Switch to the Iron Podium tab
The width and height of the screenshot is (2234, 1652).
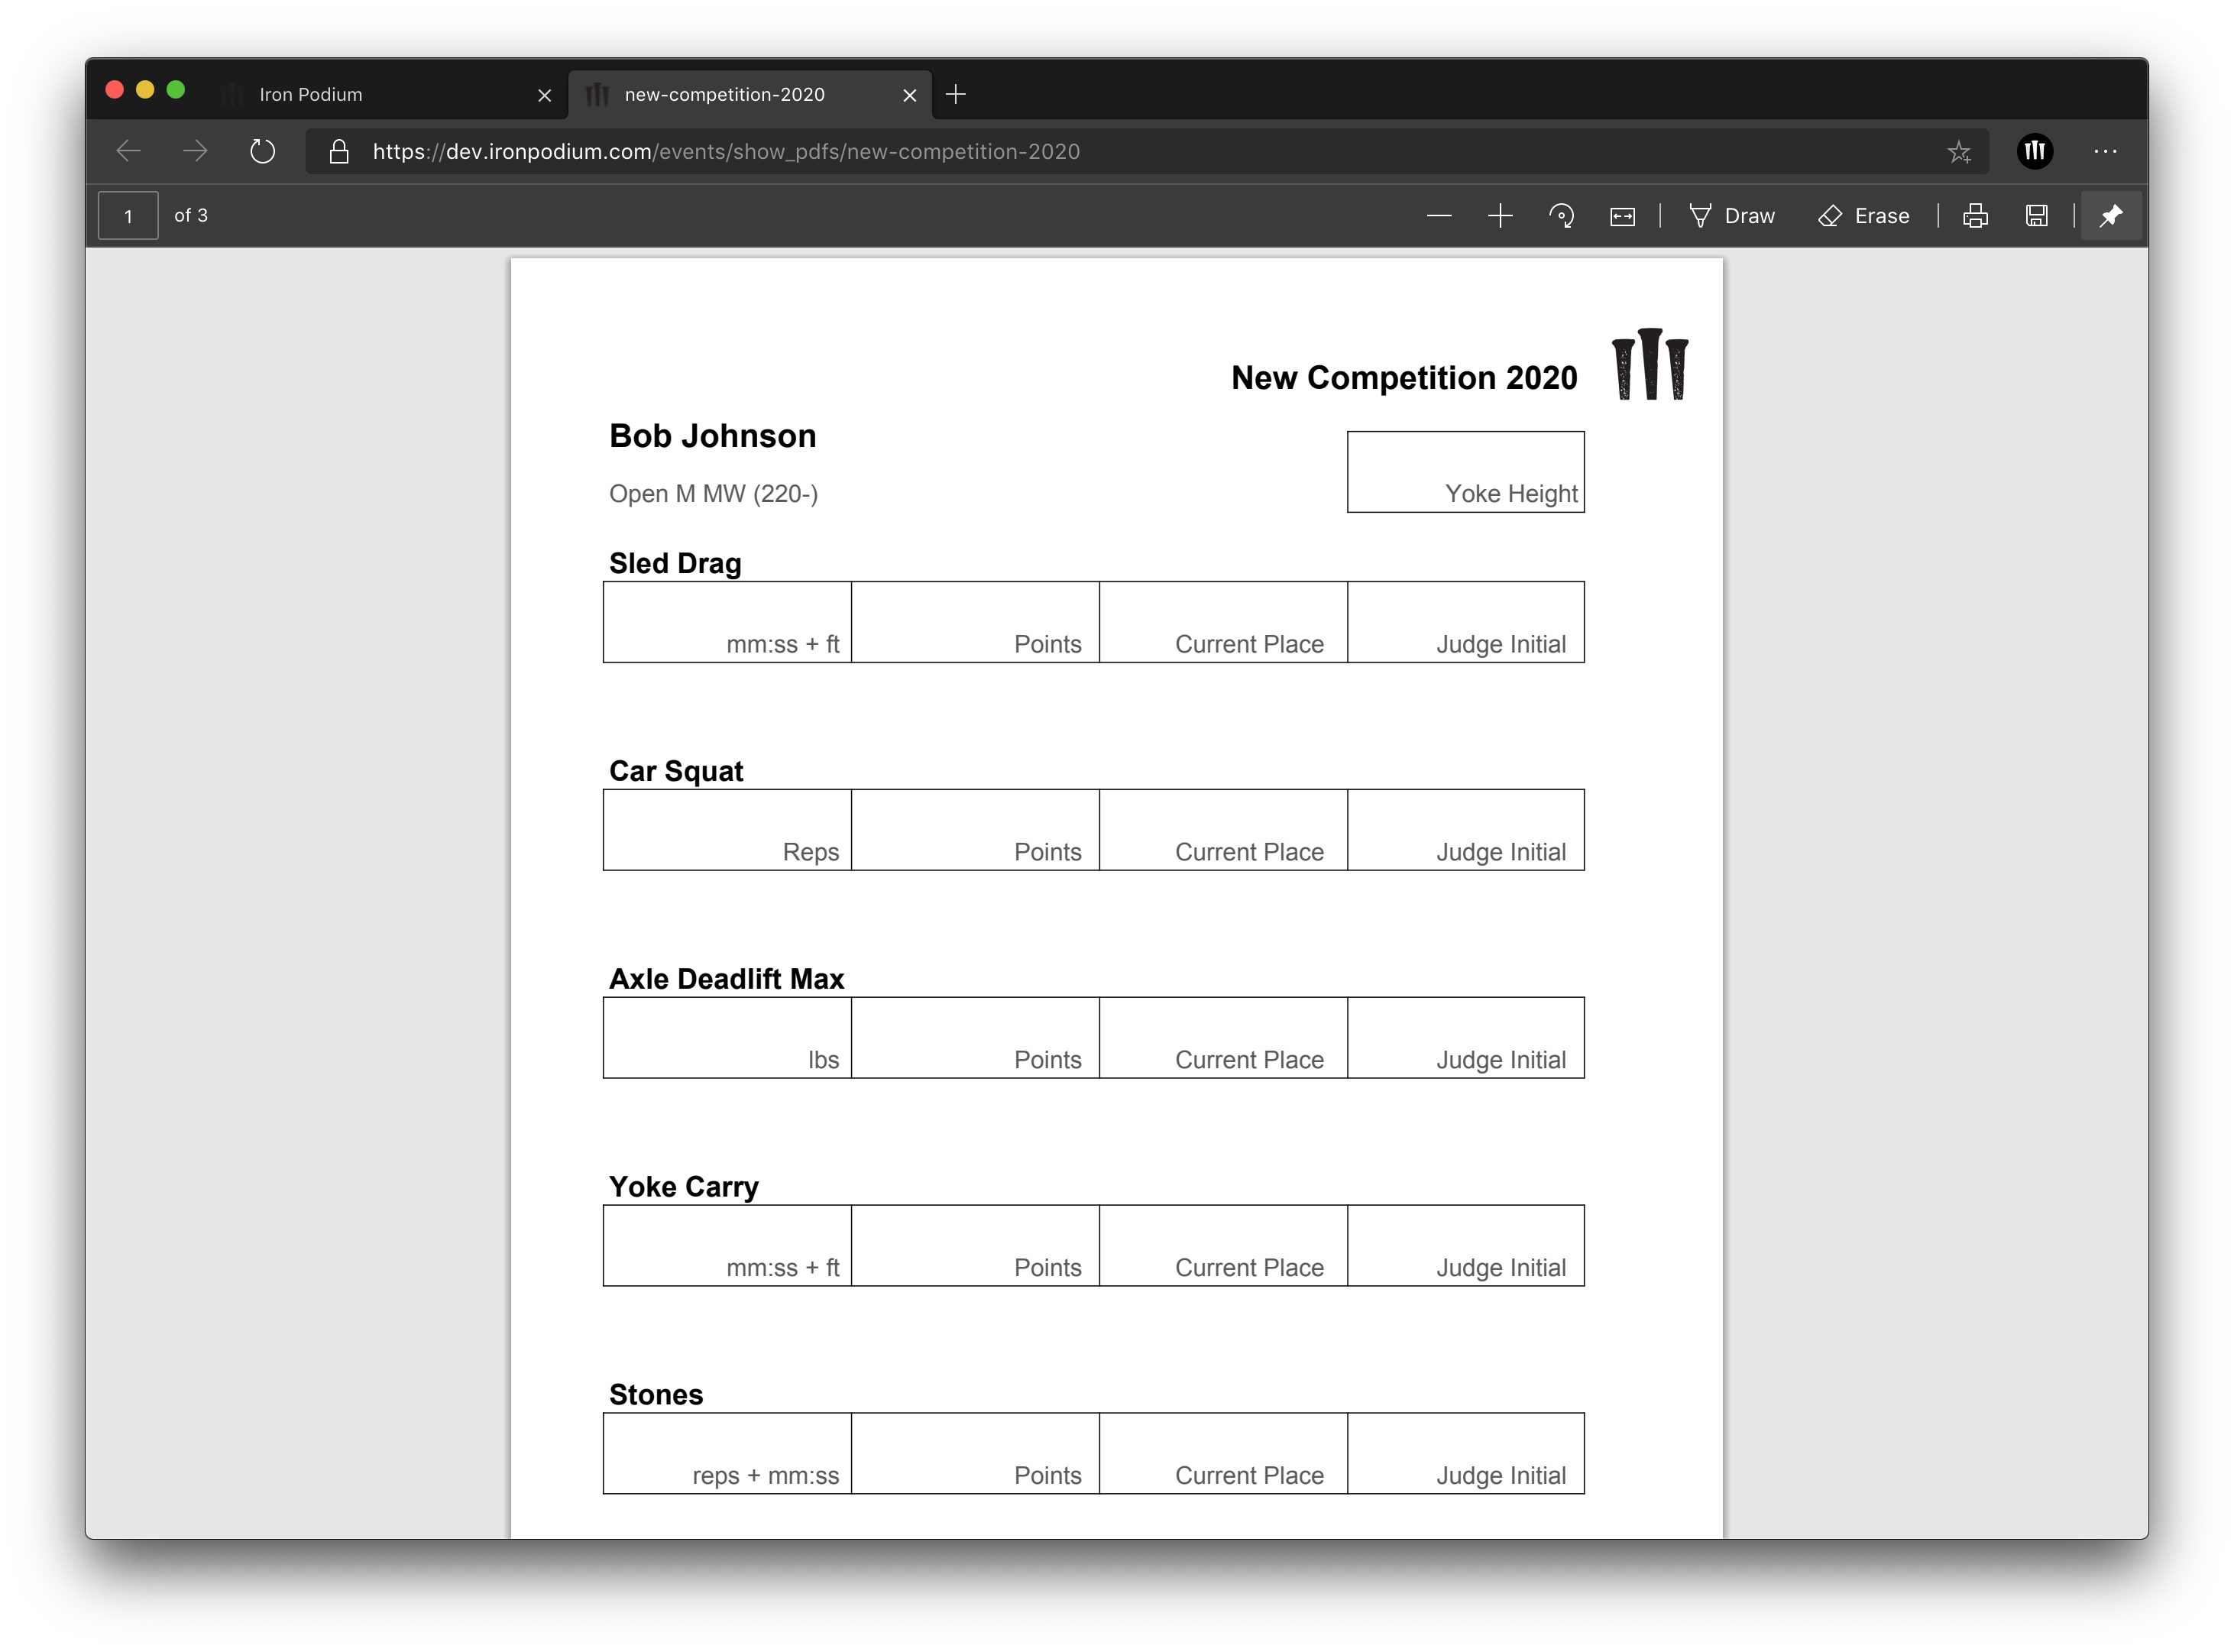tap(385, 94)
